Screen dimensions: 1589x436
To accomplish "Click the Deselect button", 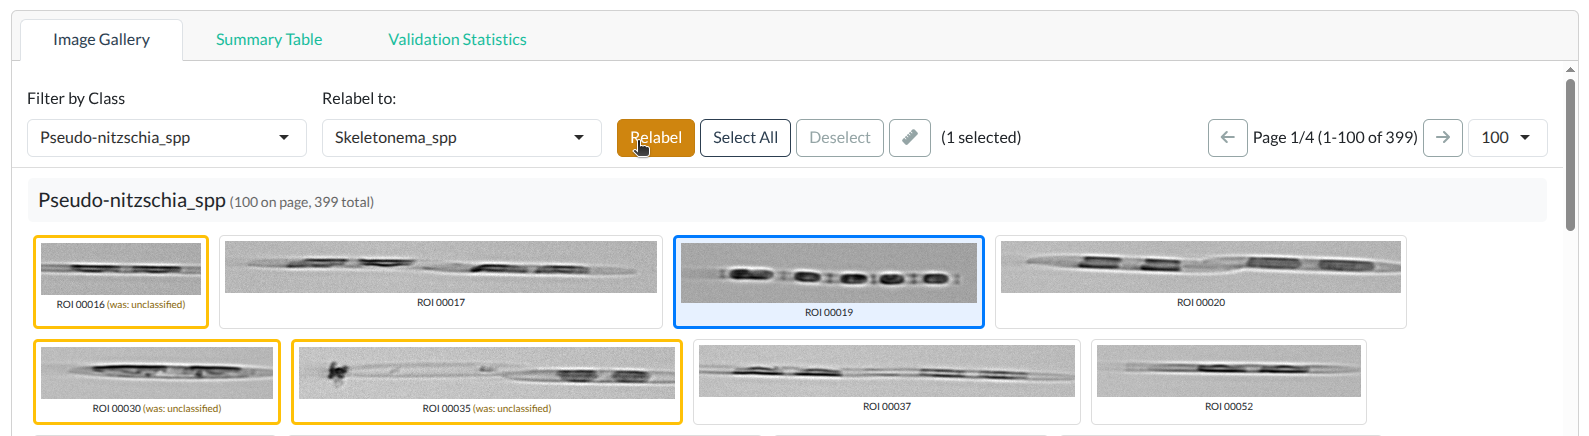I will [x=839, y=138].
